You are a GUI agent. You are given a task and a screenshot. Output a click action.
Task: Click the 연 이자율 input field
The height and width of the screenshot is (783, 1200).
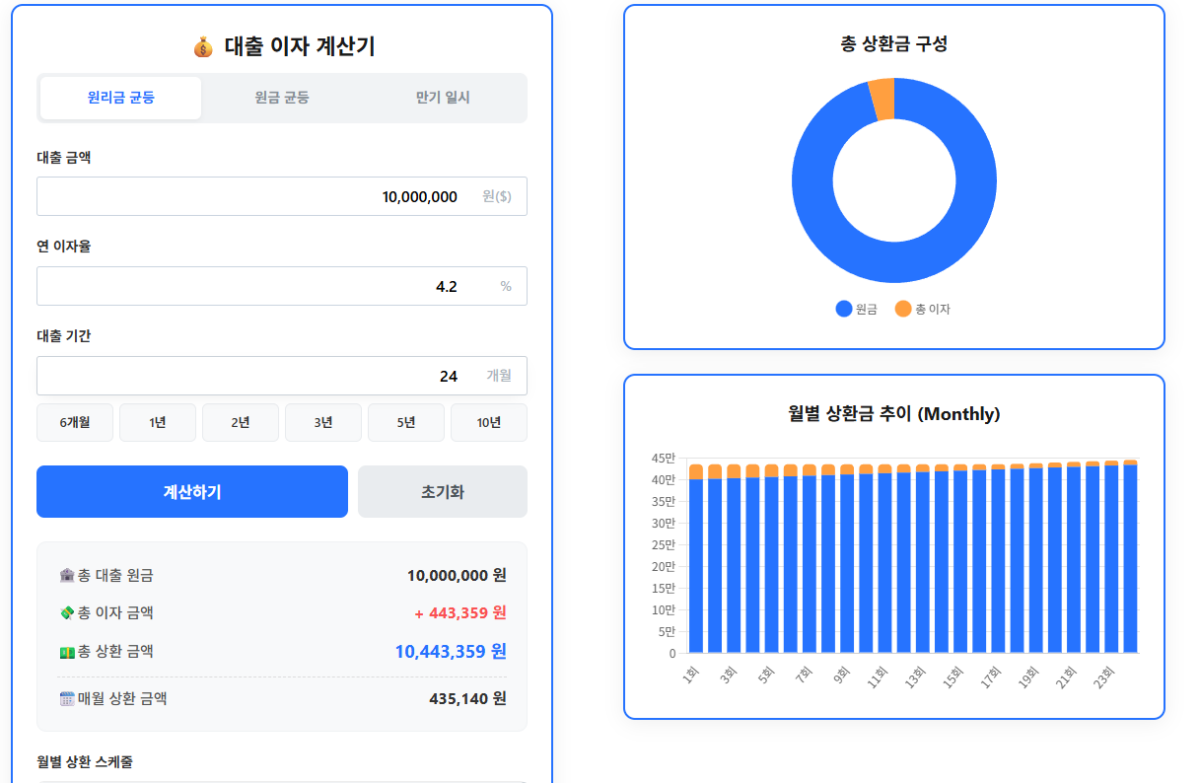tap(282, 286)
